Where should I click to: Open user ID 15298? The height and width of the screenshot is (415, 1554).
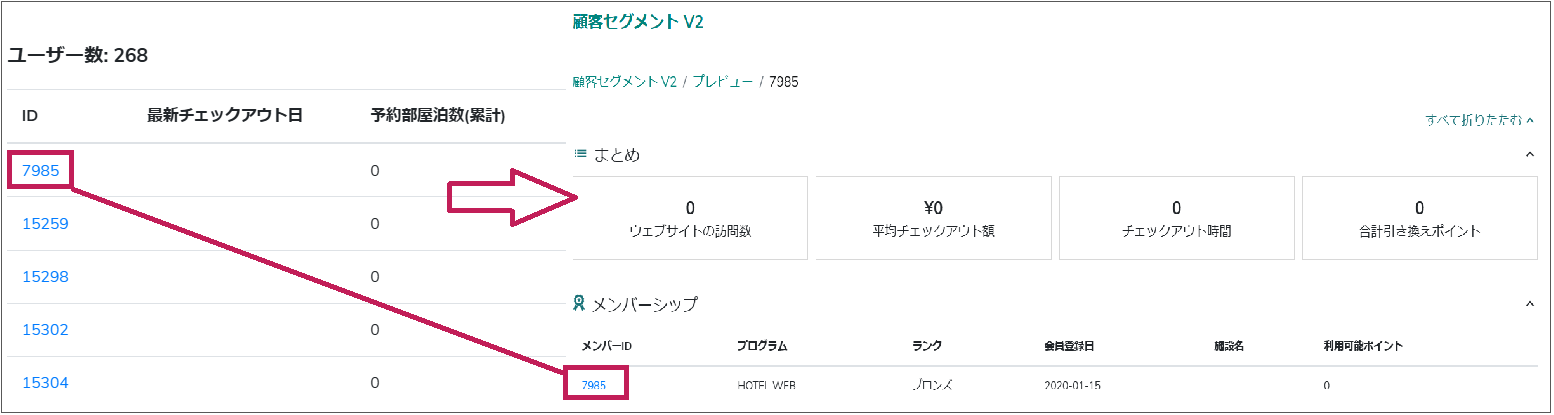click(45, 277)
